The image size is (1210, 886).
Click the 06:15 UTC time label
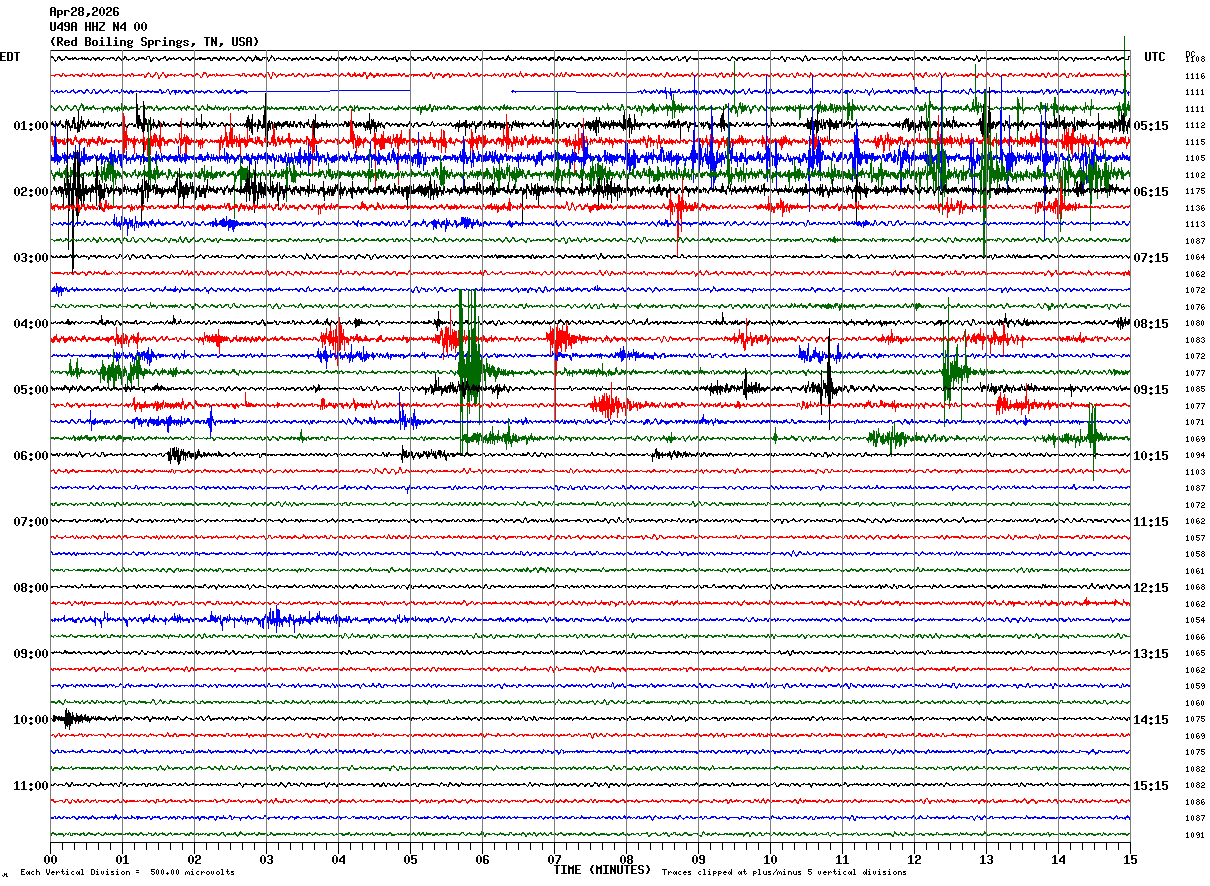click(x=1151, y=192)
